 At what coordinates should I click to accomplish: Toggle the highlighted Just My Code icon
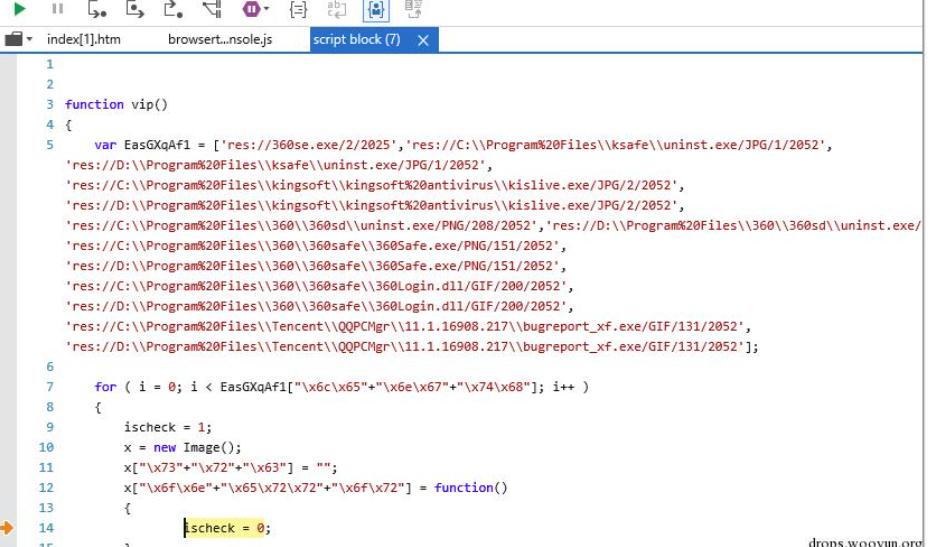(376, 9)
